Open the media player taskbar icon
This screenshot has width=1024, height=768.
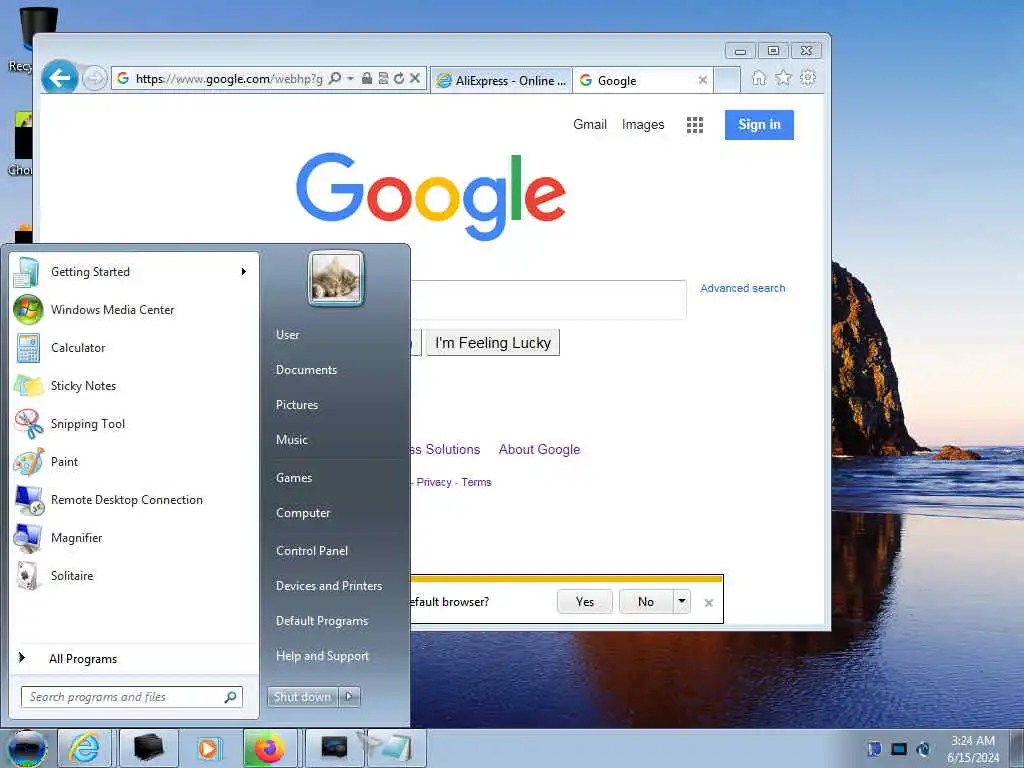click(x=209, y=748)
